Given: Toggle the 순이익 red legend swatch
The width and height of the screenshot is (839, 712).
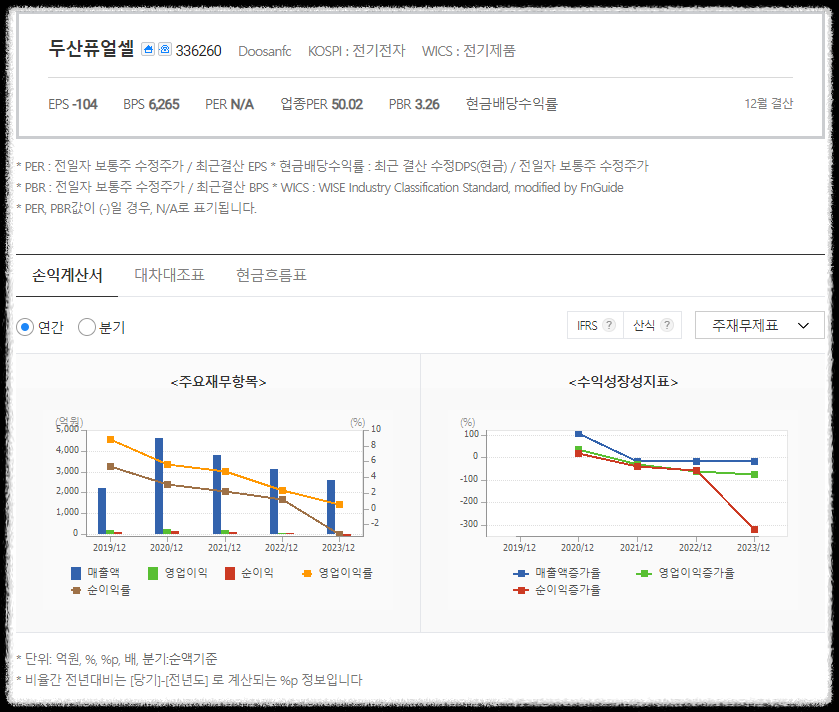Looking at the screenshot, I should [230, 573].
